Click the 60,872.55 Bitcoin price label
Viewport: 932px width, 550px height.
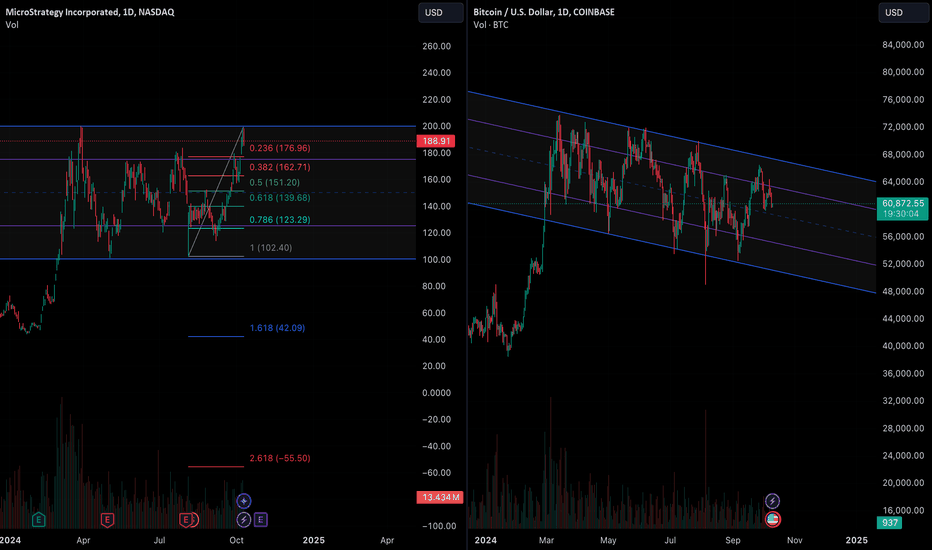point(904,203)
